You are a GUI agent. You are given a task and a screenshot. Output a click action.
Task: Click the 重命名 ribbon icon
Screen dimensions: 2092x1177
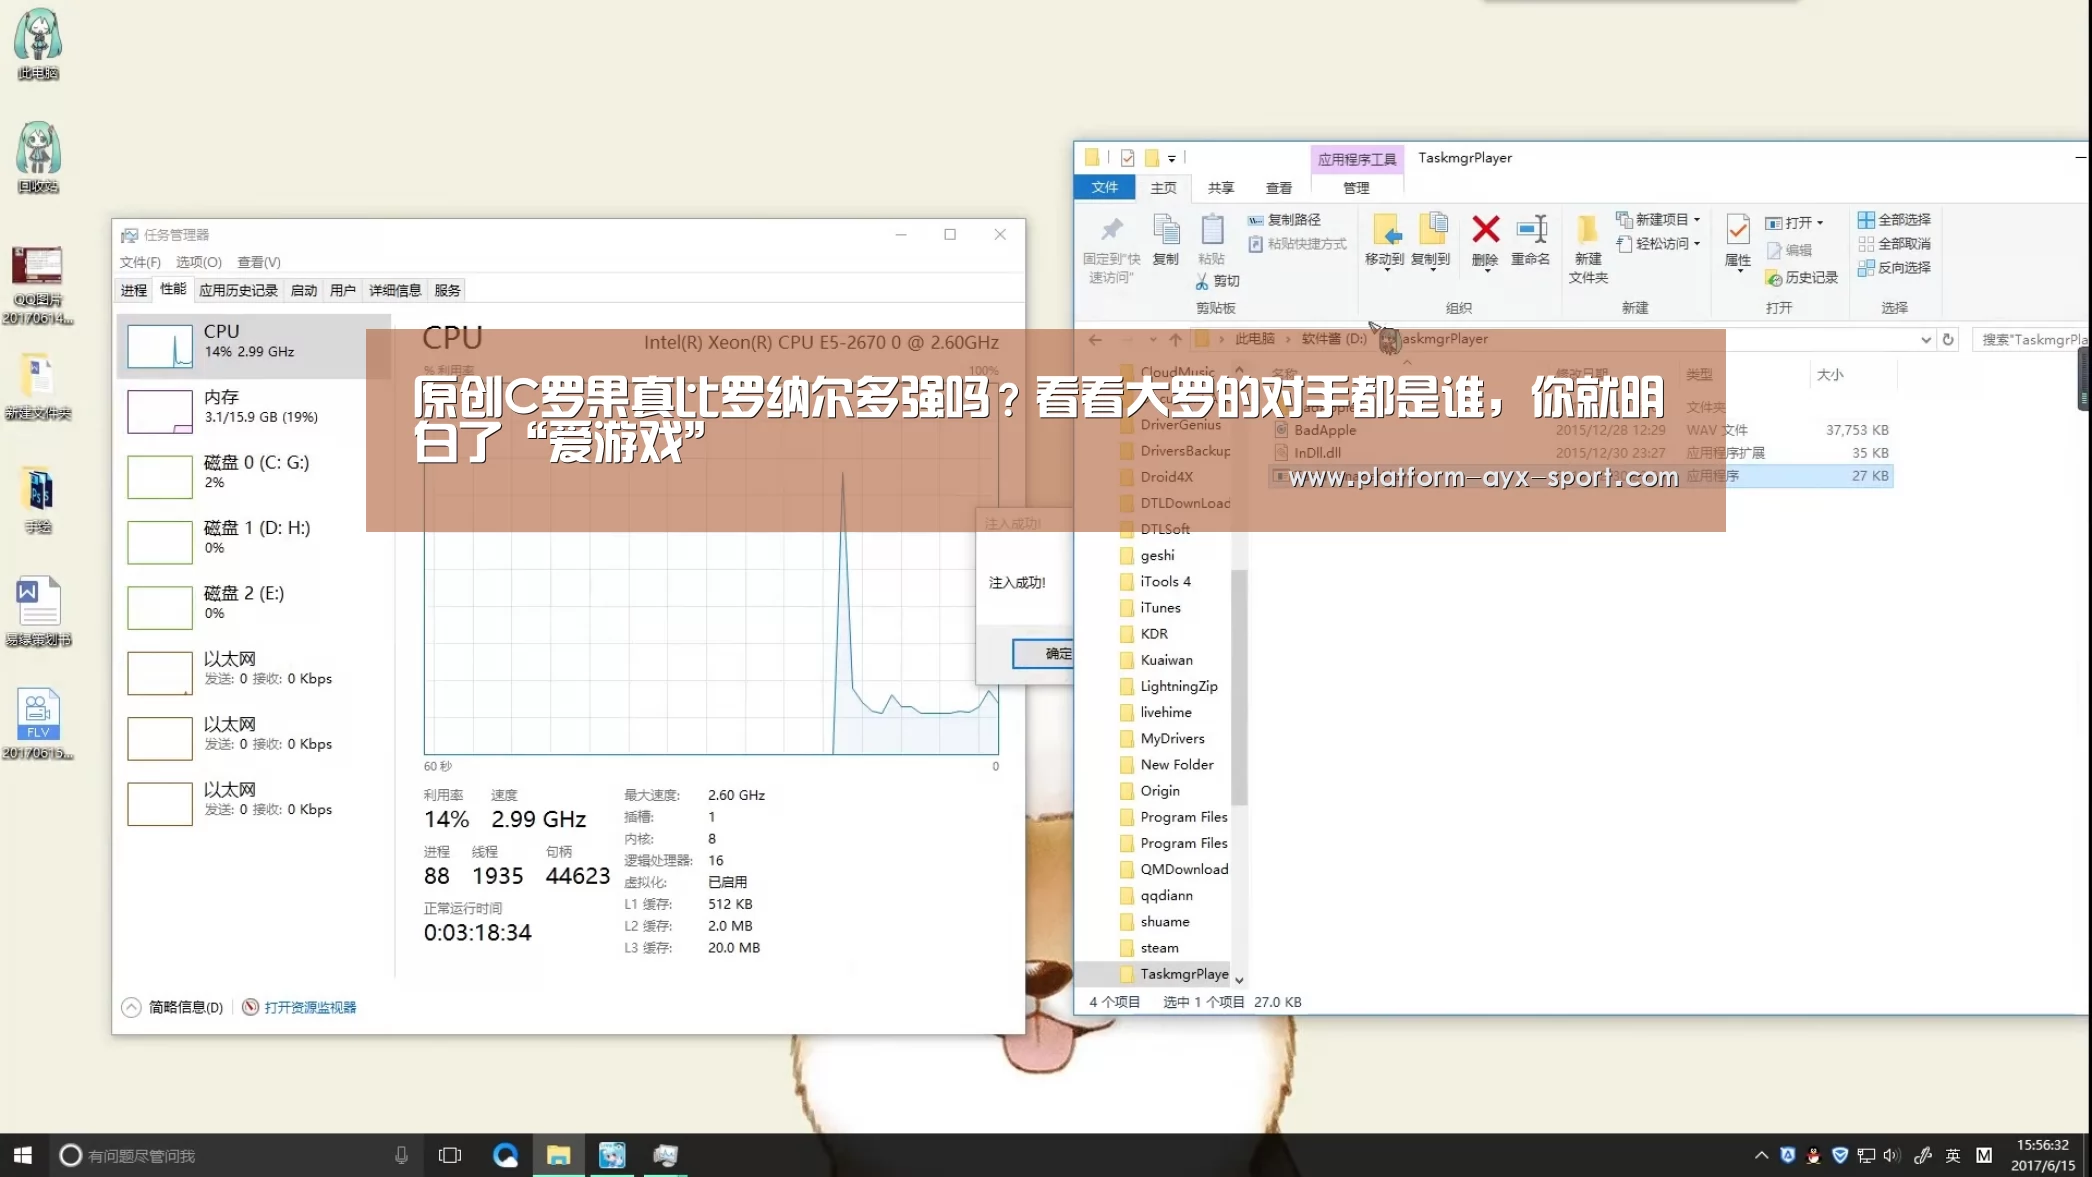pyautogui.click(x=1530, y=240)
